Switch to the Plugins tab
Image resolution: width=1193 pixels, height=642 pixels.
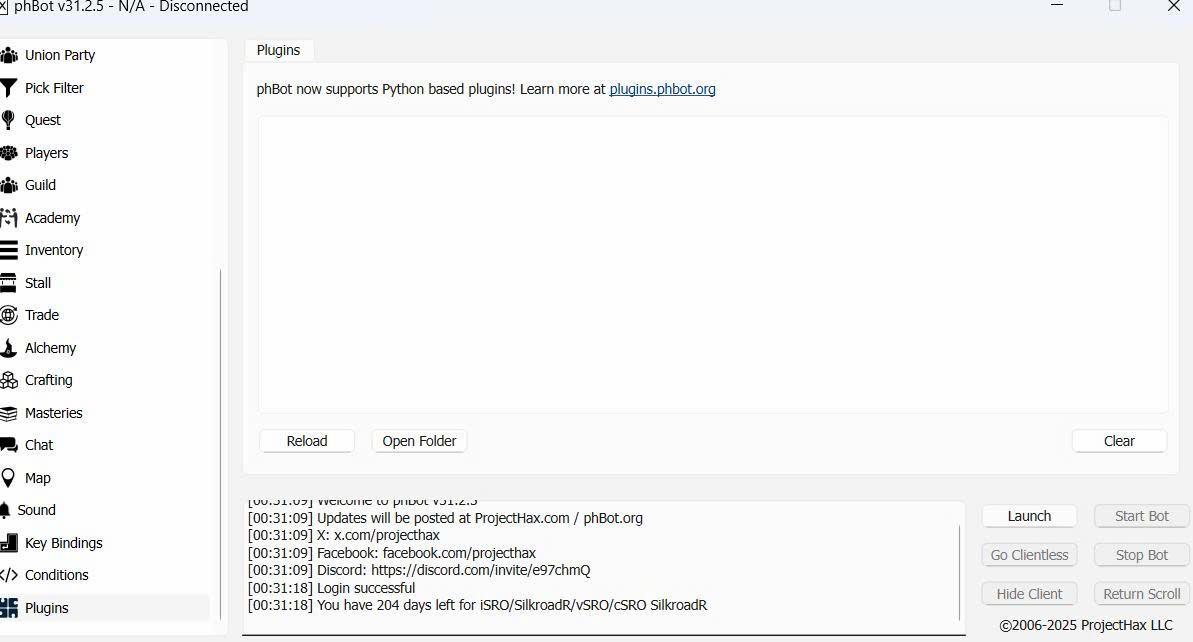278,50
